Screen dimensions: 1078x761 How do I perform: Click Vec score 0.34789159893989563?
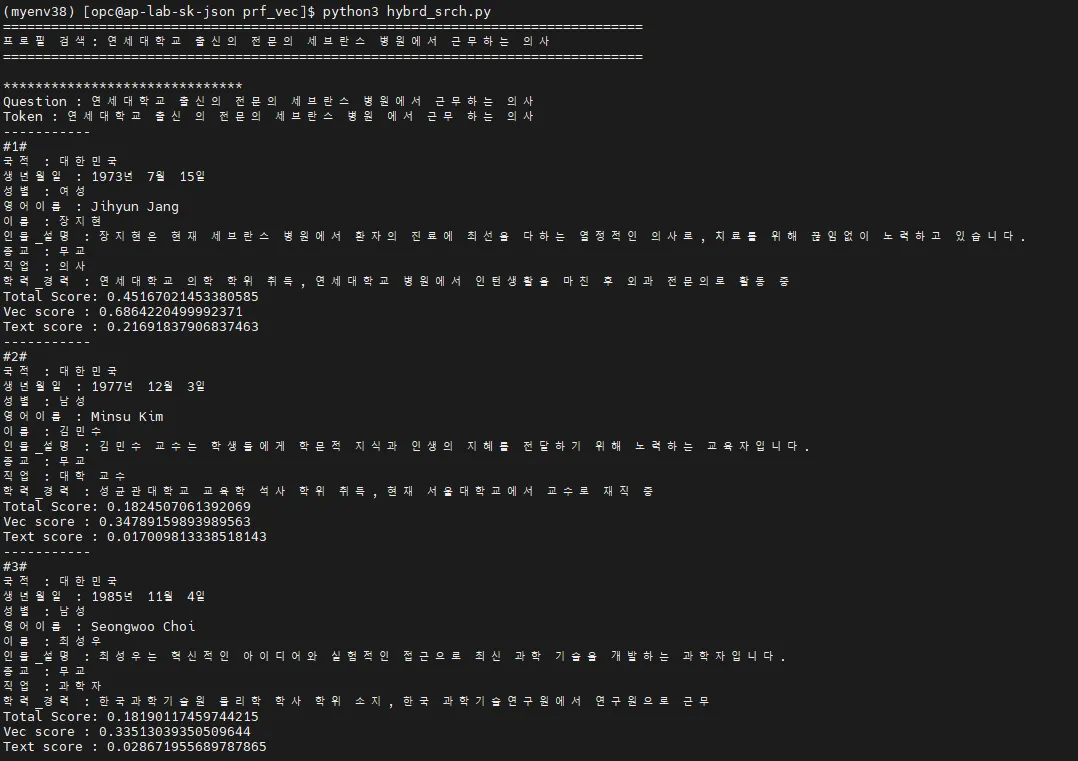click(x=126, y=522)
